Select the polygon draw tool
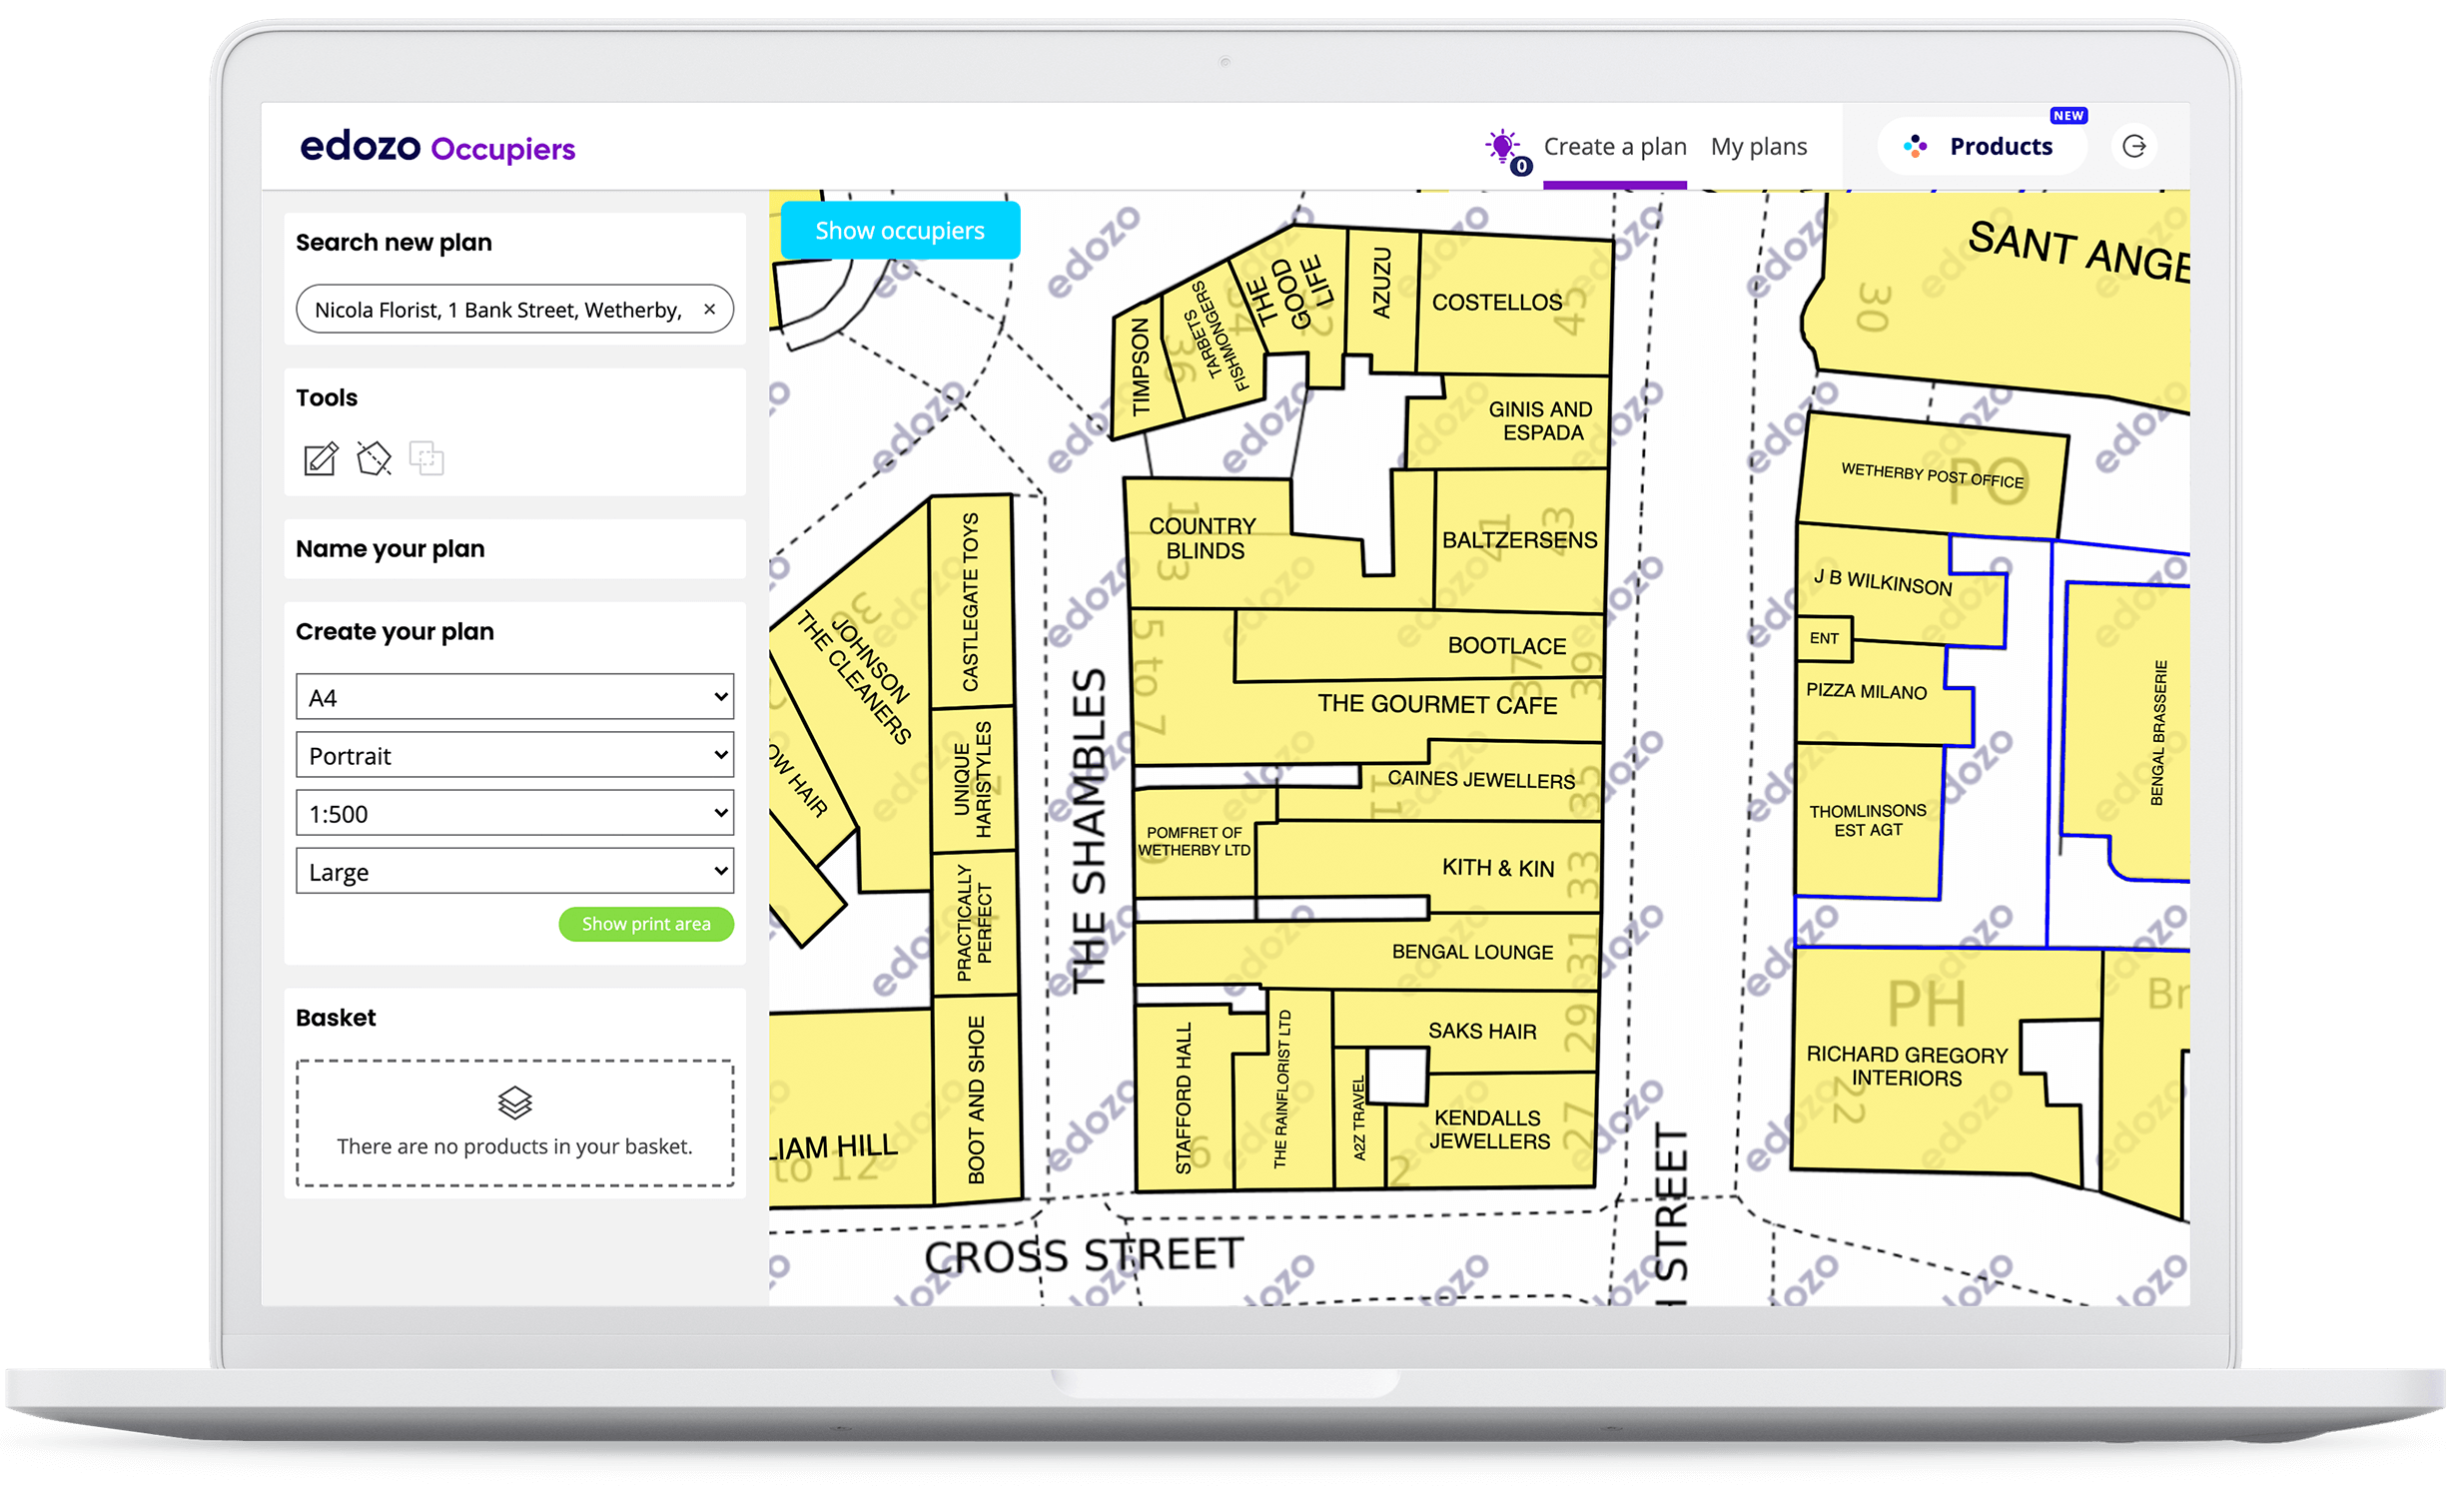 pos(374,460)
